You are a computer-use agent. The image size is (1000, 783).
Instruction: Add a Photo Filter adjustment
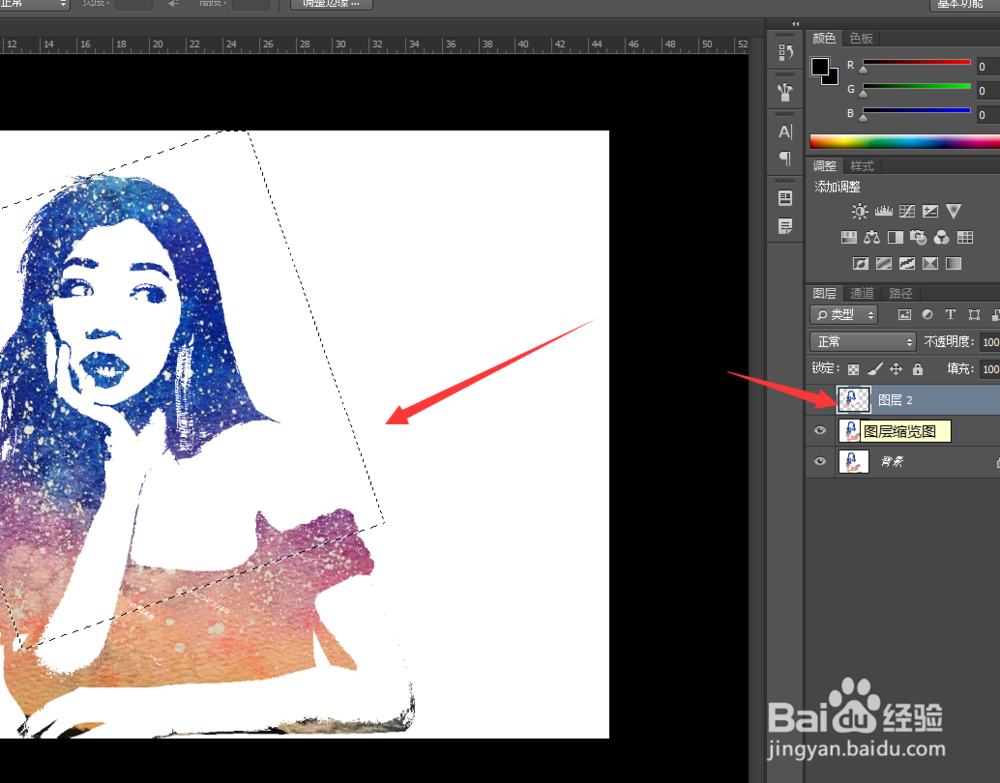pos(918,238)
